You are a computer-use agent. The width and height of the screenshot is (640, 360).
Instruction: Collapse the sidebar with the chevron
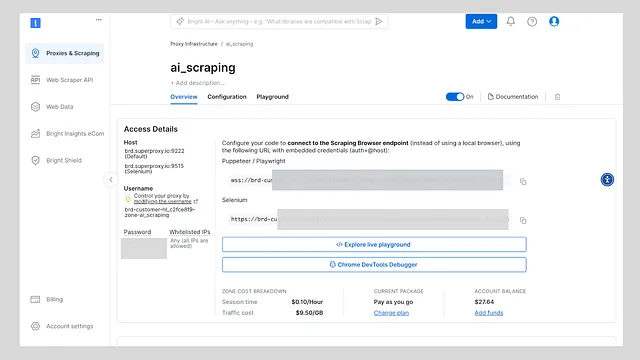coord(111,180)
